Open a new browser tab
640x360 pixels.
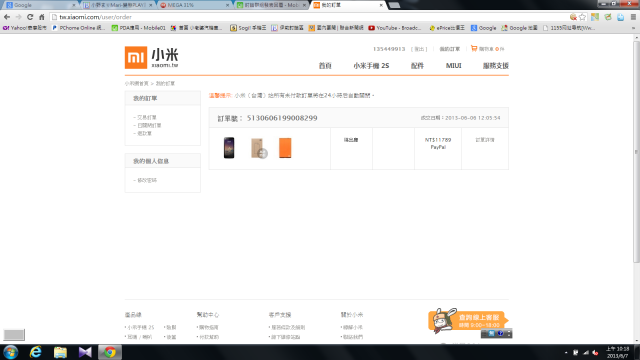pyautogui.click(x=394, y=5)
